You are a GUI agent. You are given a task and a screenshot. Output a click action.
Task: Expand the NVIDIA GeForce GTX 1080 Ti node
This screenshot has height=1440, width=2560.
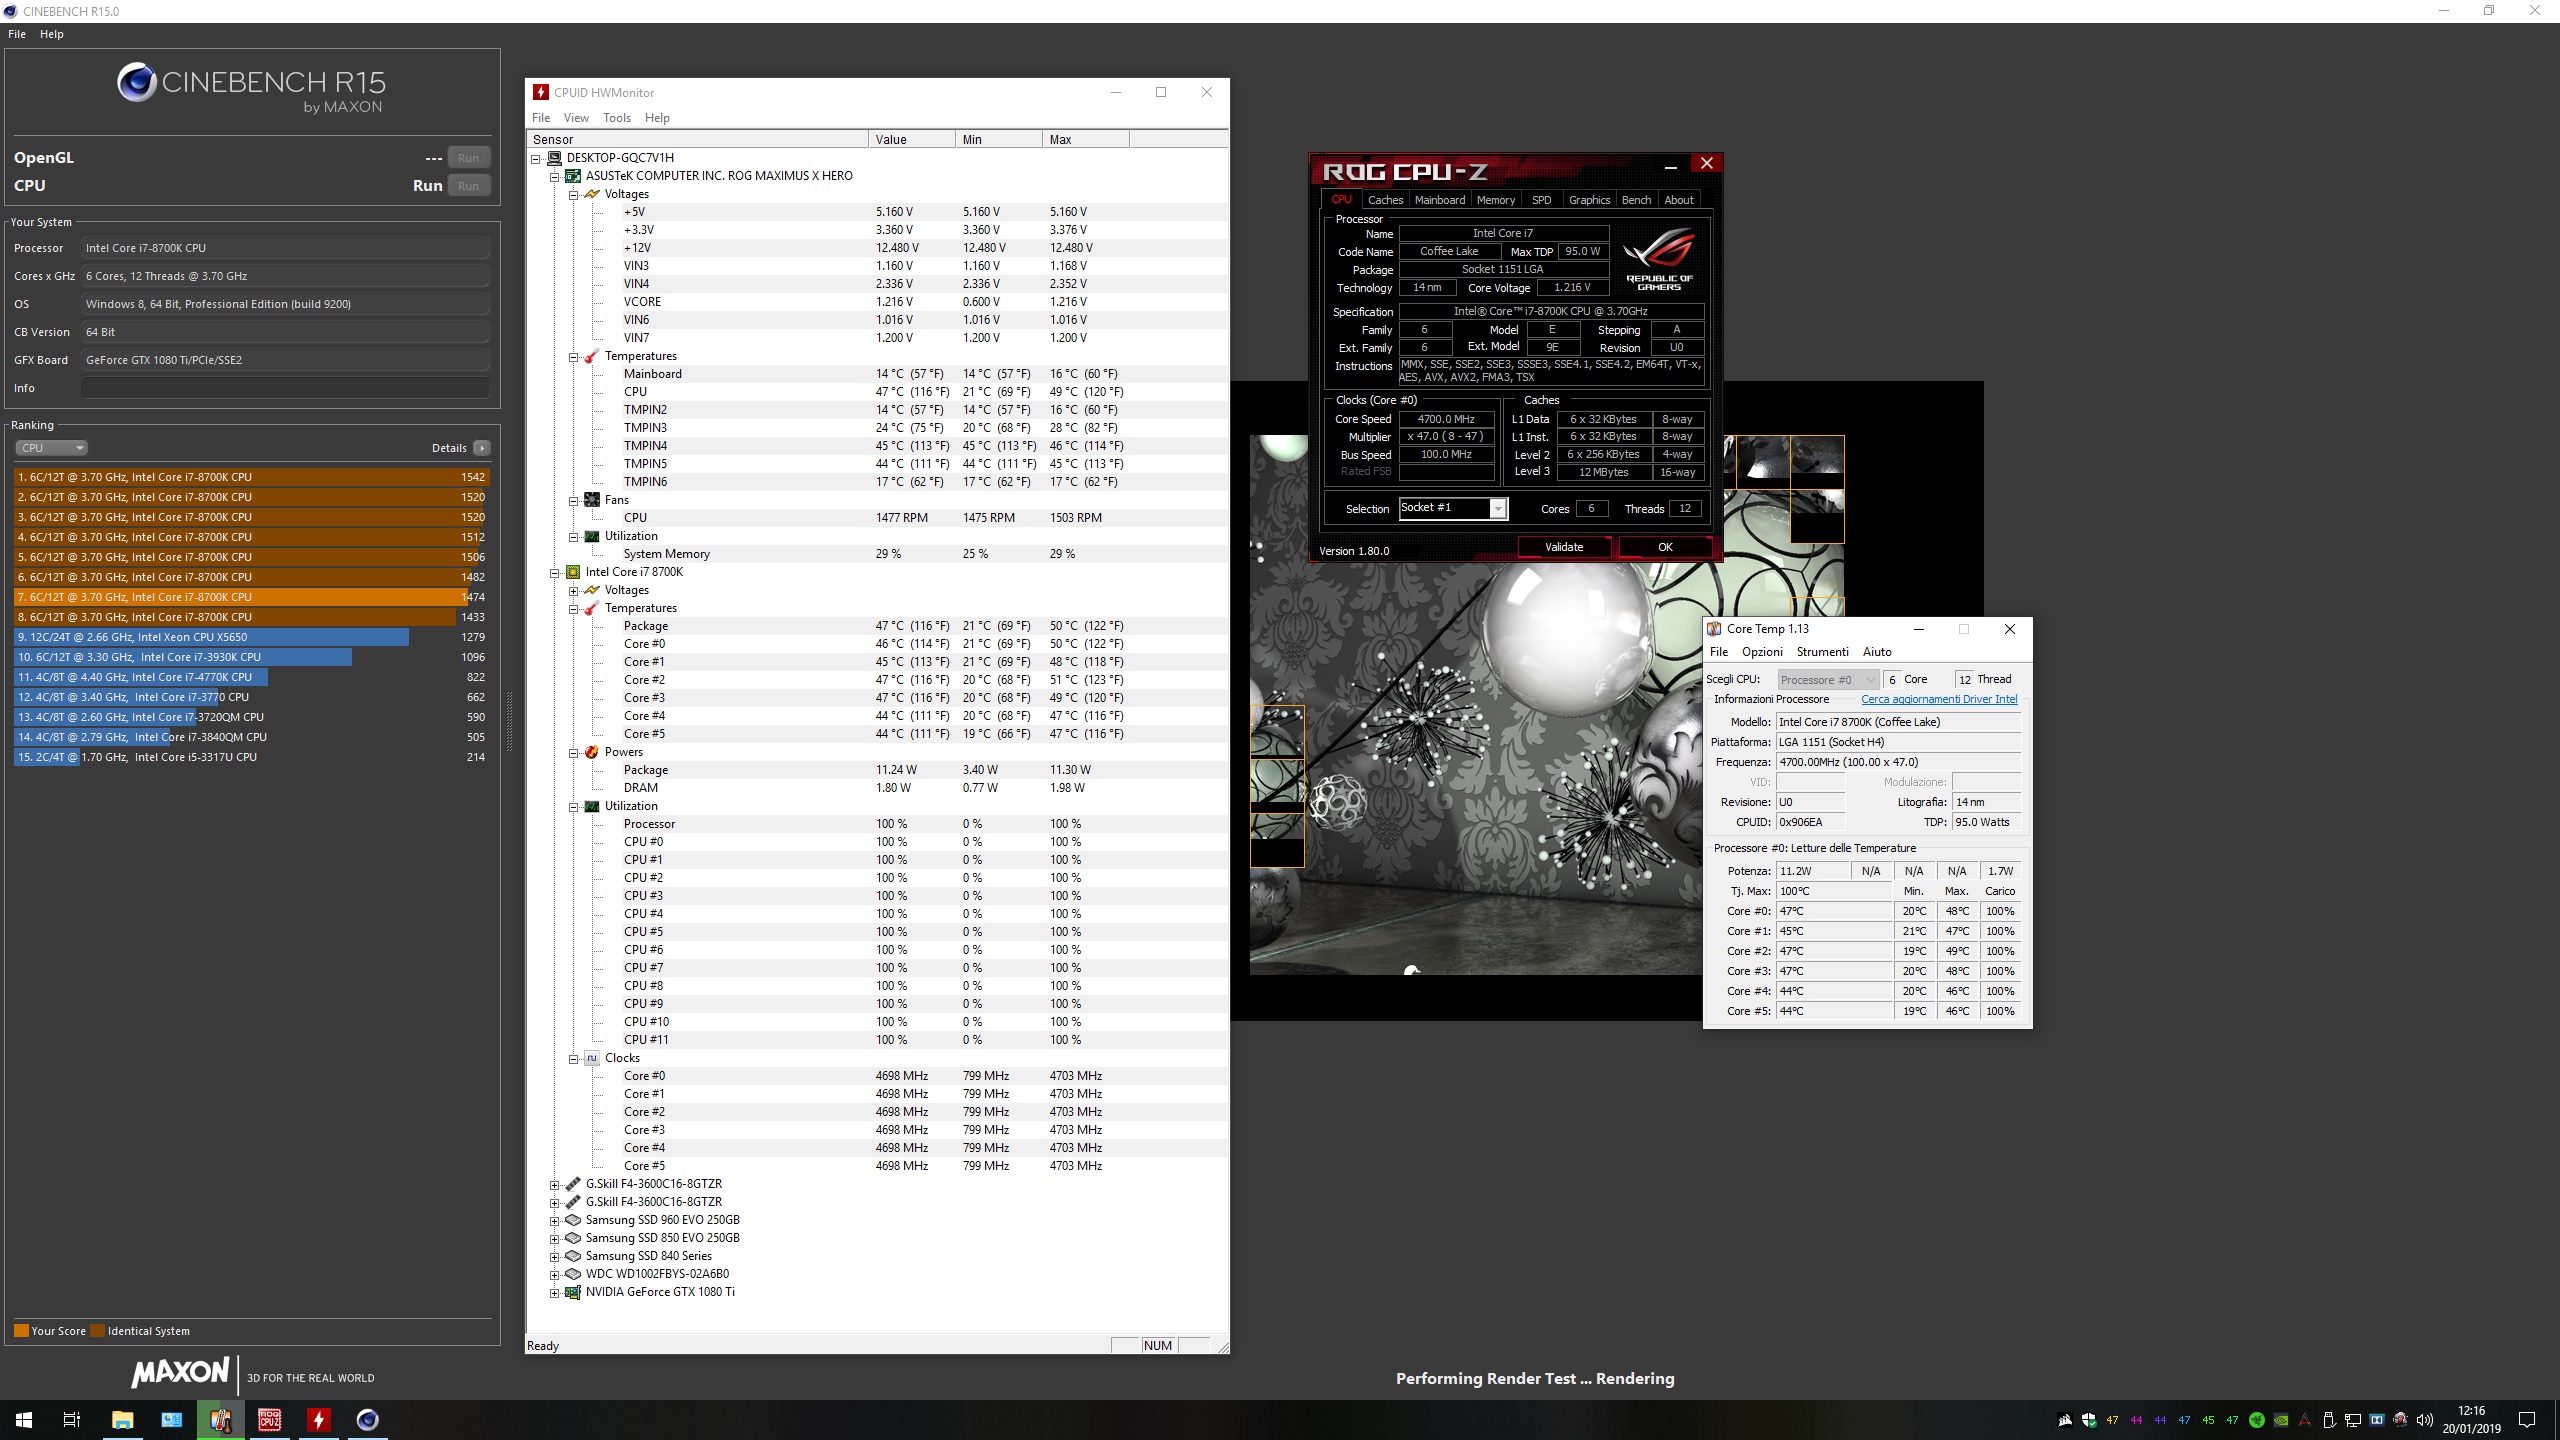tap(555, 1292)
